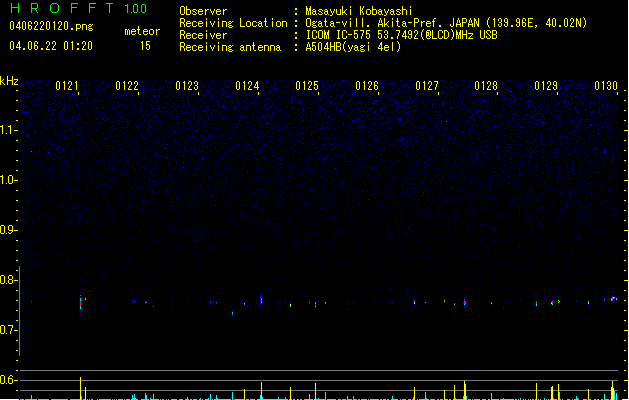
Task: Click the 0122 time marker
Action: 127,86
